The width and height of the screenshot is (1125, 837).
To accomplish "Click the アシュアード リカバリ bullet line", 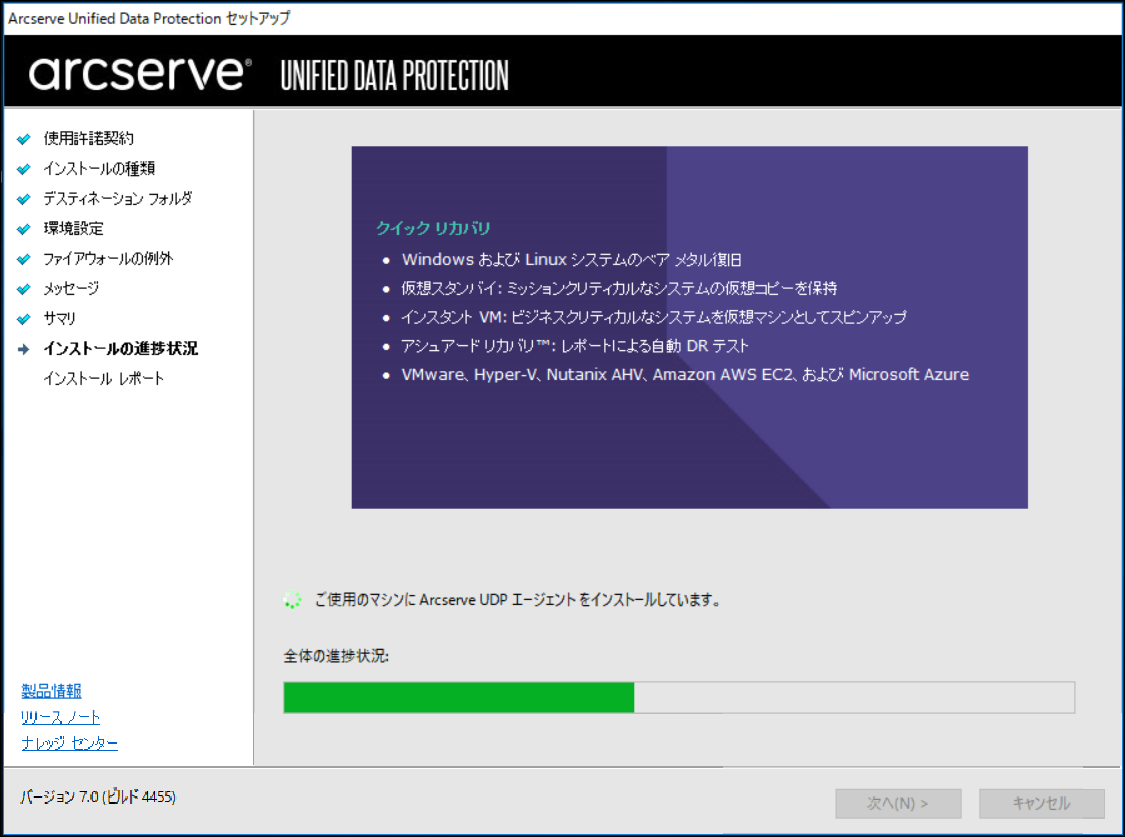I will 575,346.
